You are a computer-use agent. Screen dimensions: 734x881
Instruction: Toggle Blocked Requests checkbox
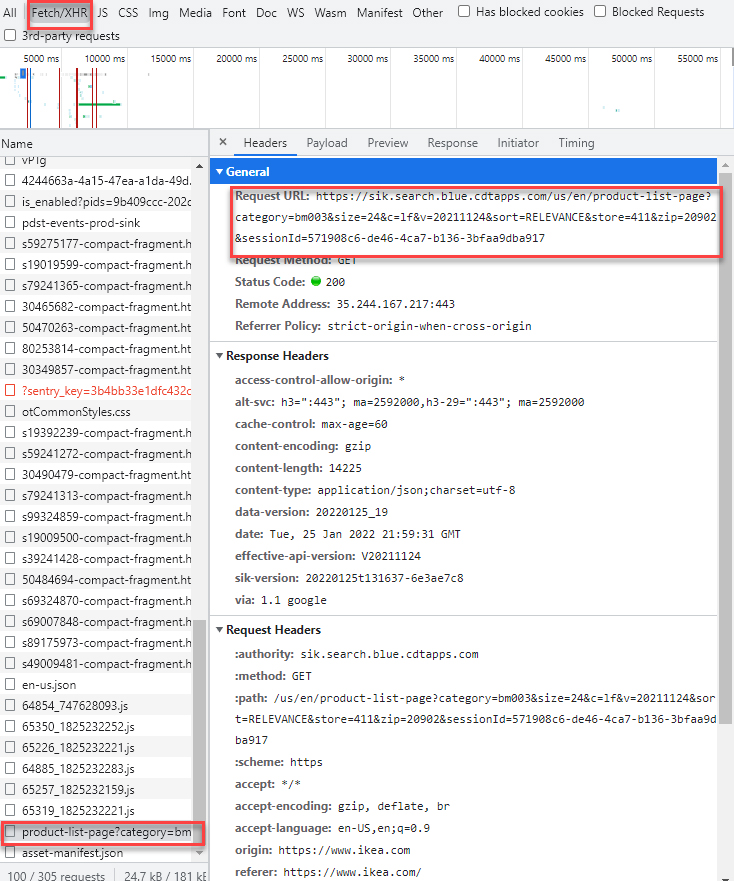pos(600,12)
